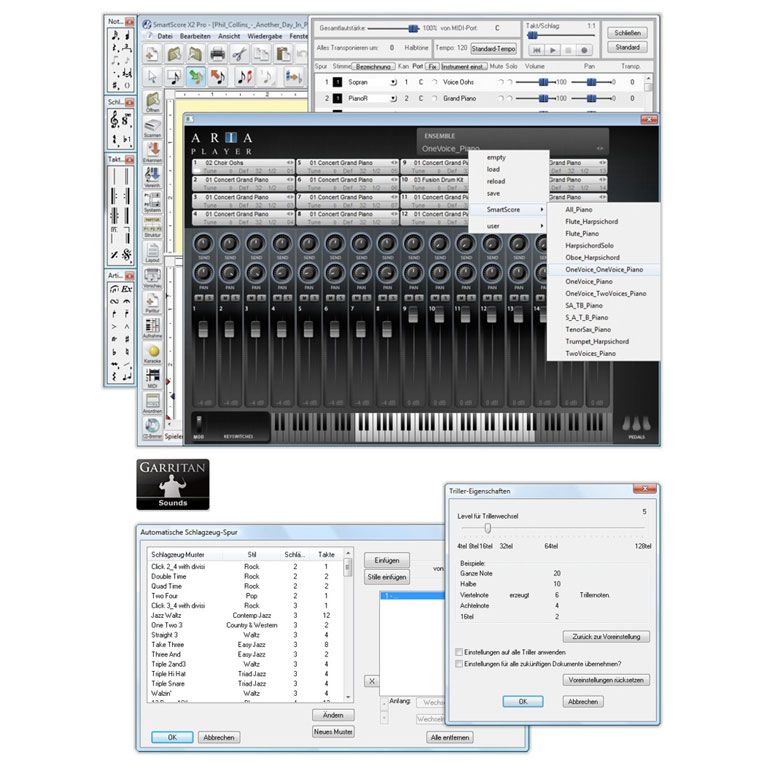Click OK in Triller-Eigenschaften dialog
Screen dimensions: 768x768
click(523, 701)
